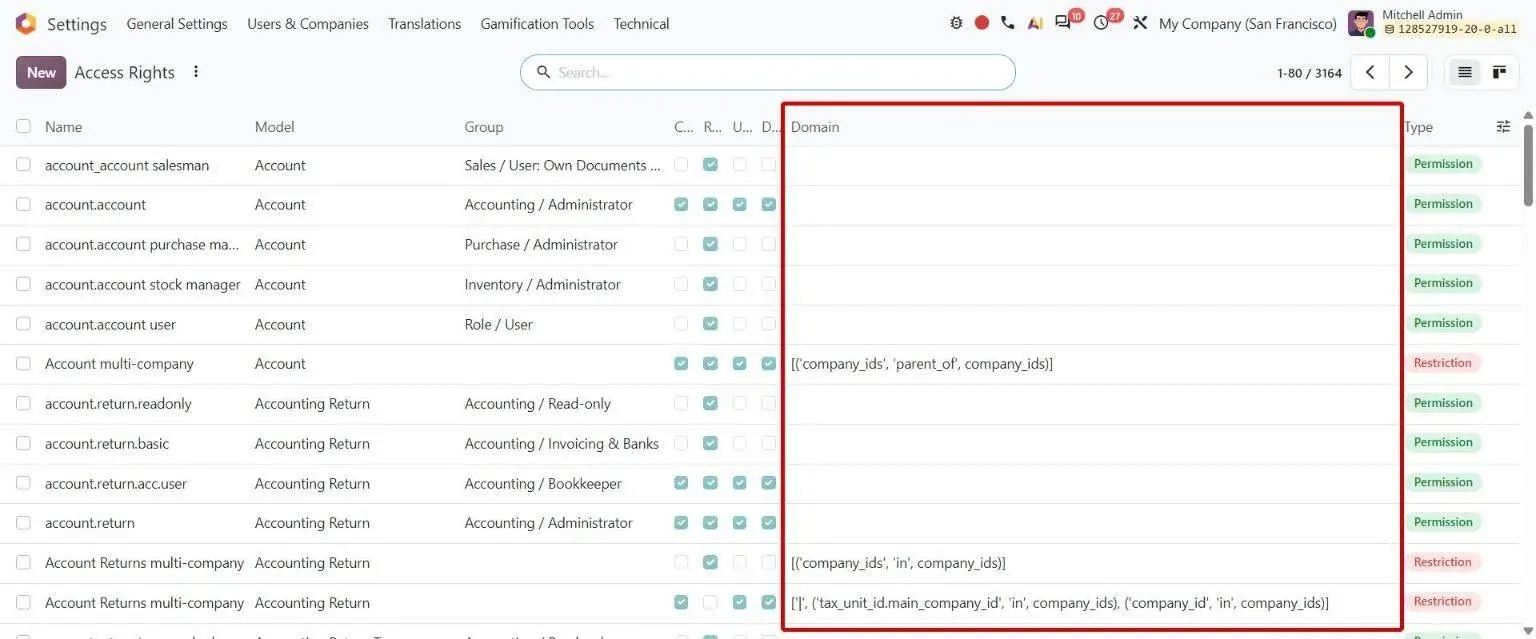Open the General Settings menu

[177, 23]
